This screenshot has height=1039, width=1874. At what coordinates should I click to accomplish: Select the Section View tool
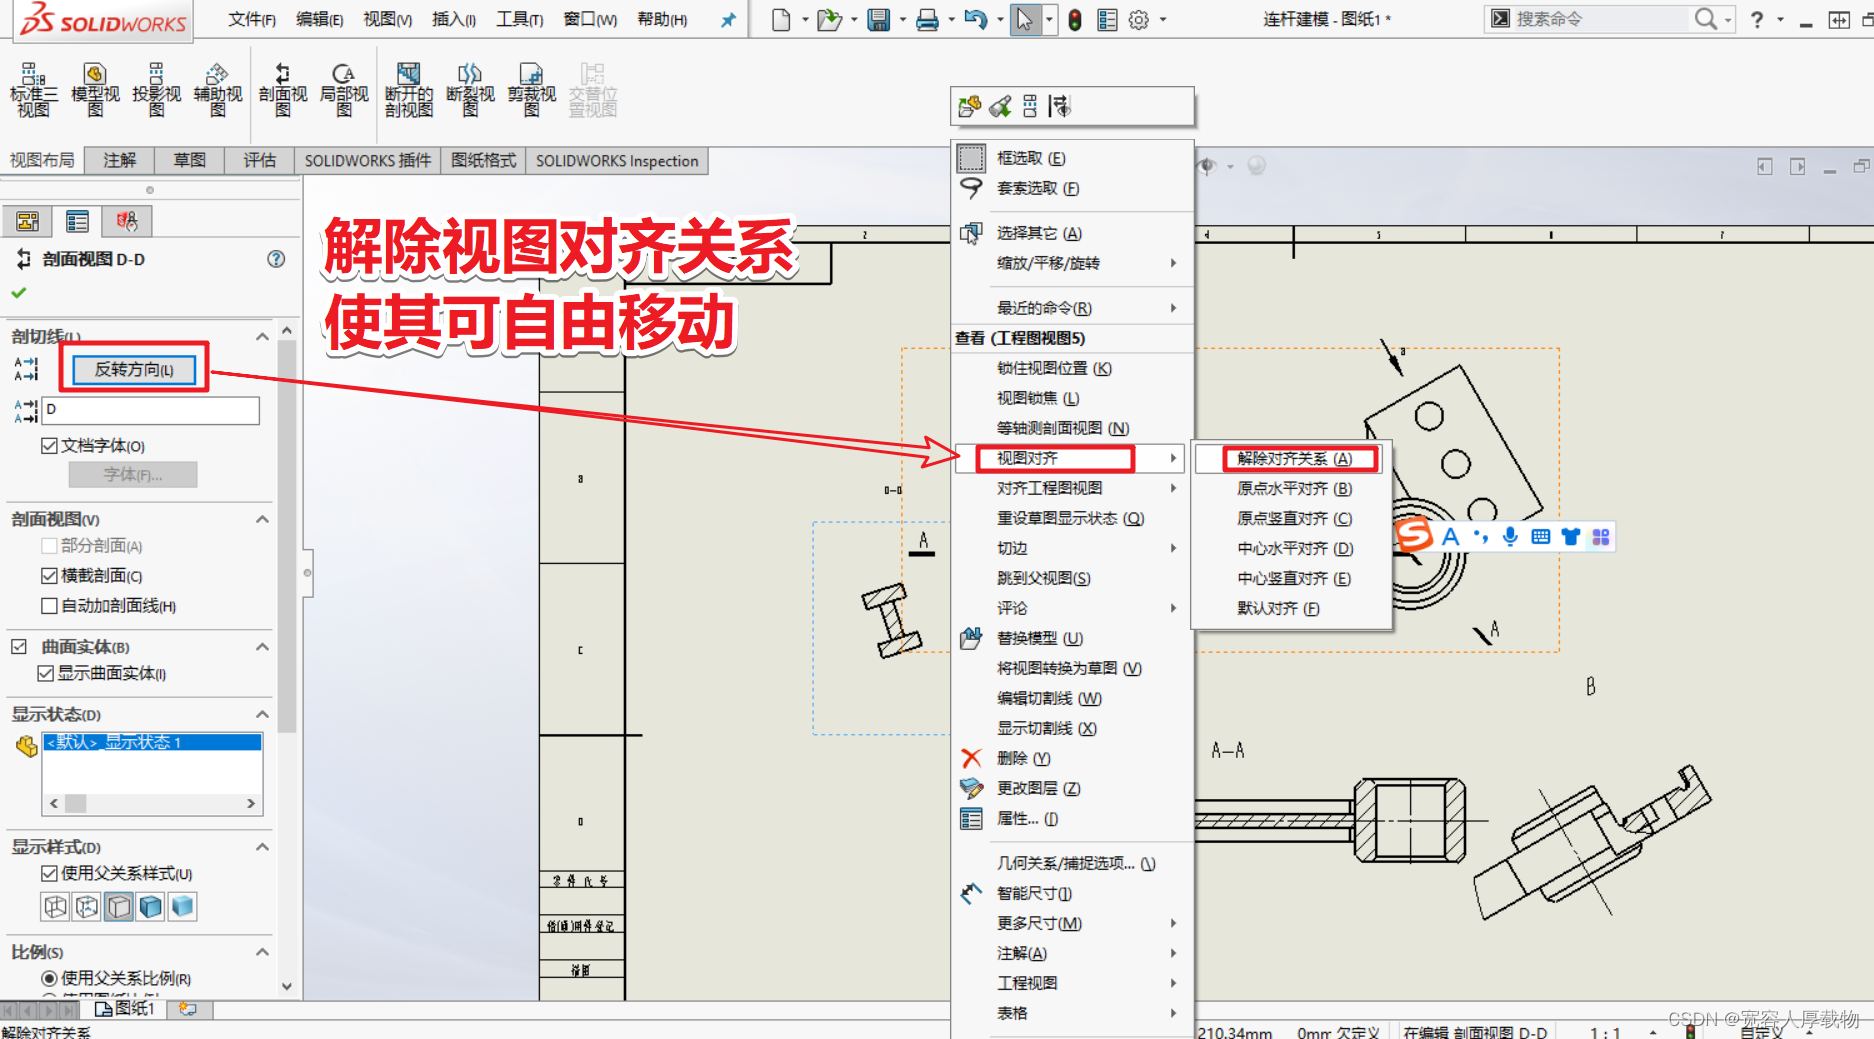[283, 90]
